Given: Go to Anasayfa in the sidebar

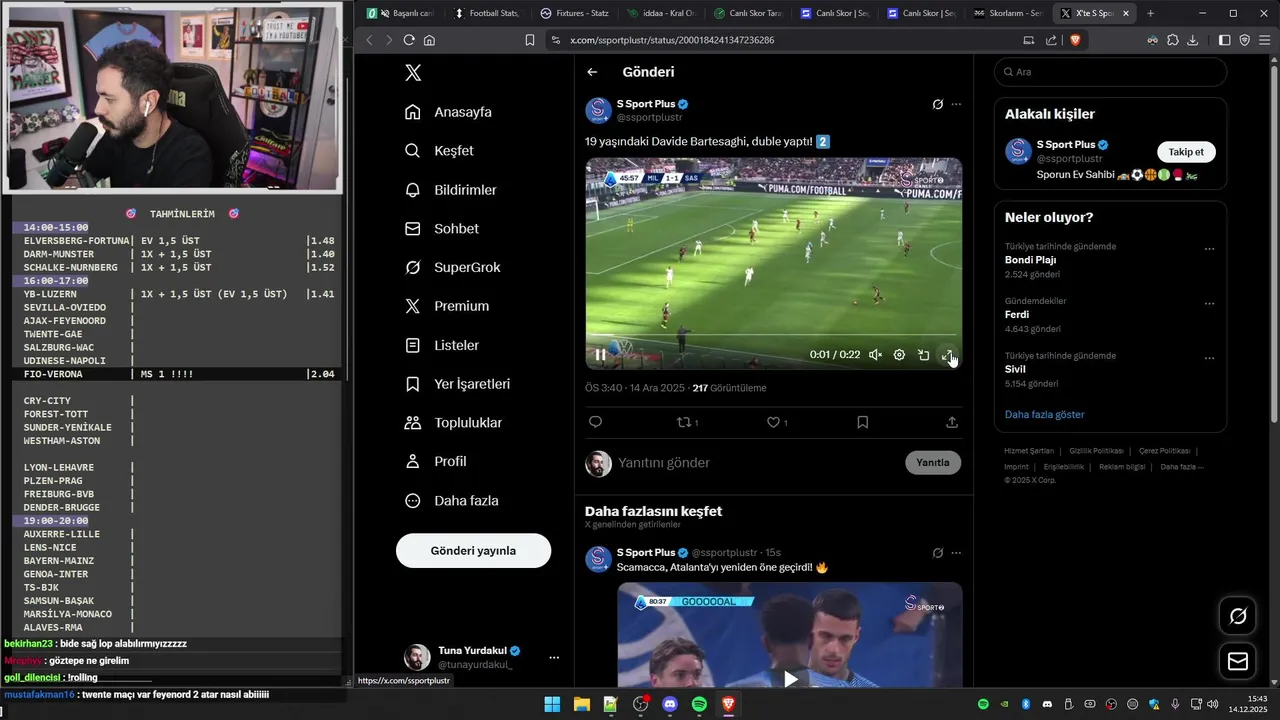Looking at the screenshot, I should [448, 112].
